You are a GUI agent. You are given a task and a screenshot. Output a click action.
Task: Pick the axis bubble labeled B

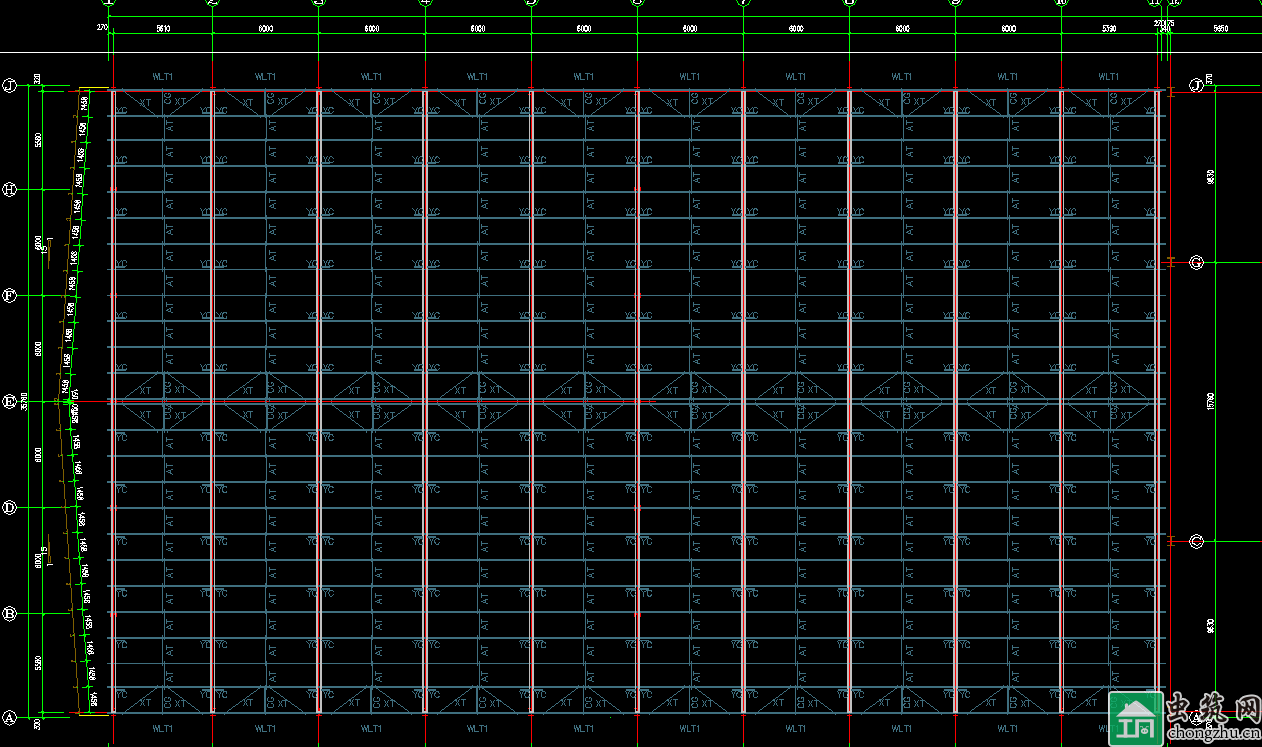click(10, 614)
